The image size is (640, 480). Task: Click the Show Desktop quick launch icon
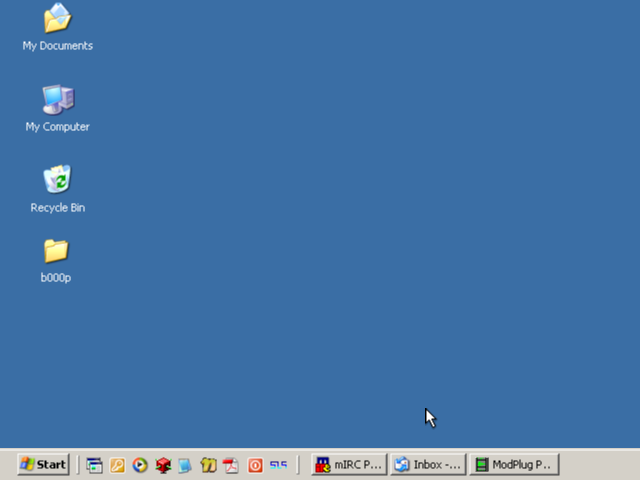click(x=94, y=465)
